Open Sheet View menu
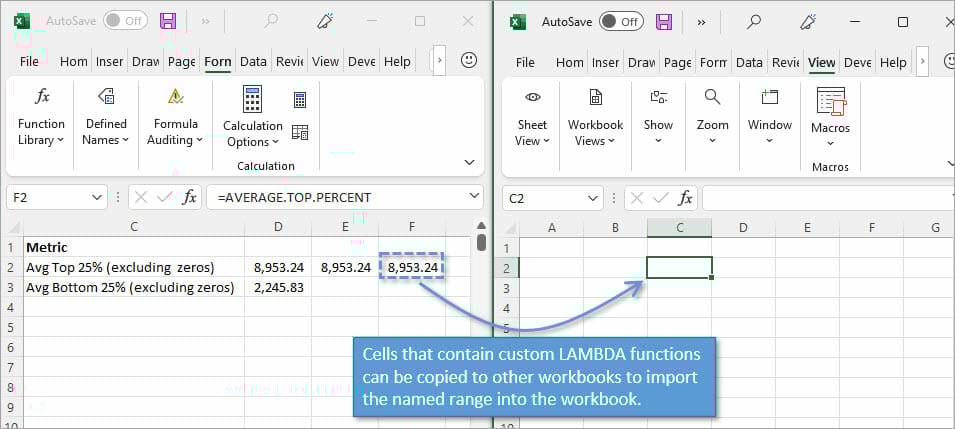Image resolution: width=955 pixels, height=429 pixels. tap(532, 117)
